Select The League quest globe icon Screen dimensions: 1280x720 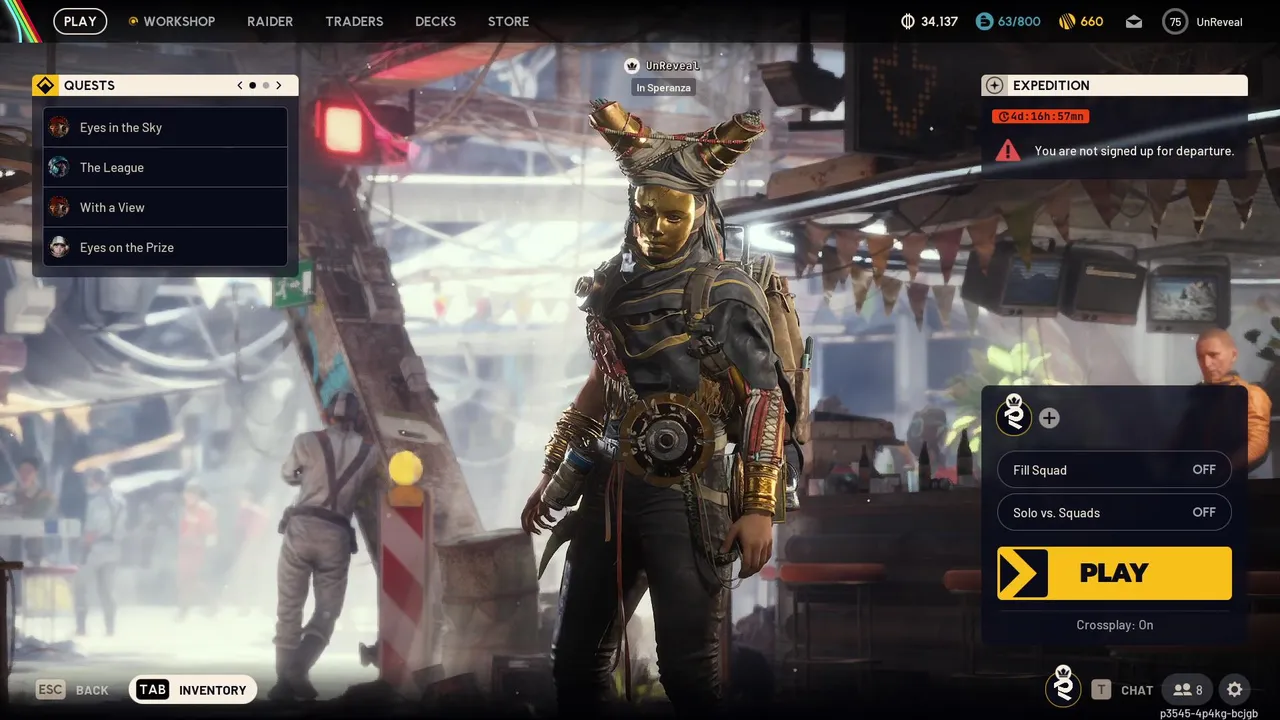tap(59, 167)
